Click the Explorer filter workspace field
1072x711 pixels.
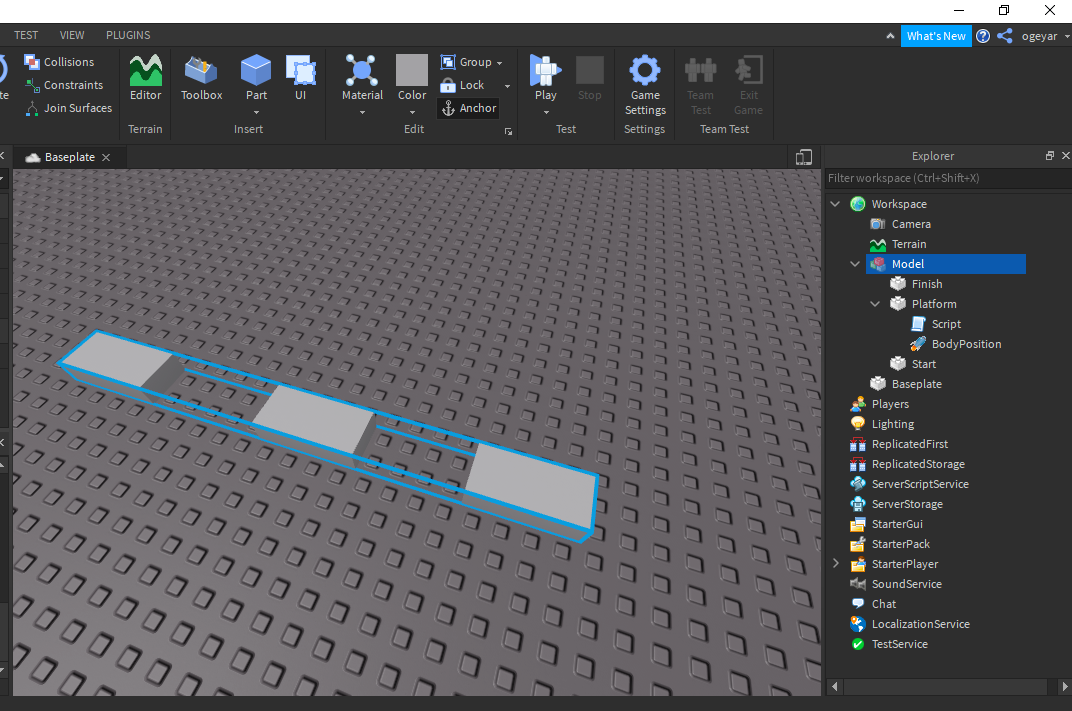948,178
